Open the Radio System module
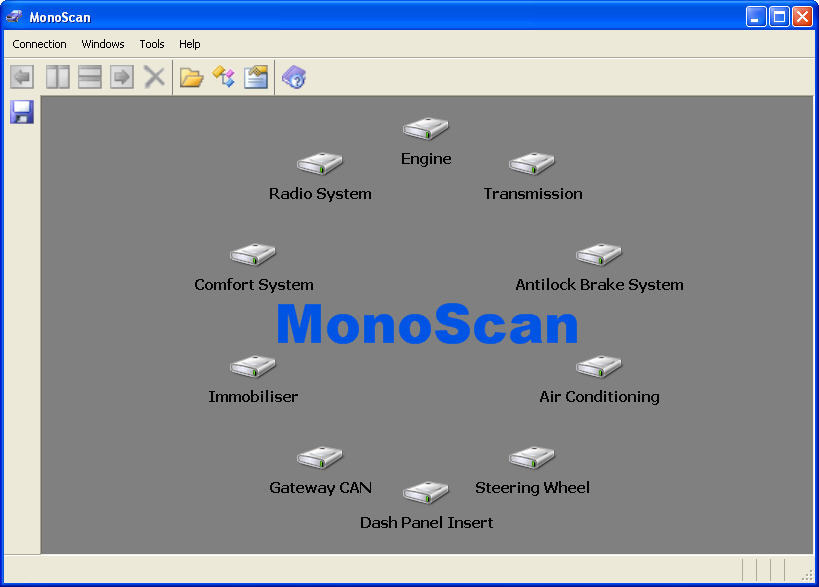The width and height of the screenshot is (819, 587). tap(320, 164)
